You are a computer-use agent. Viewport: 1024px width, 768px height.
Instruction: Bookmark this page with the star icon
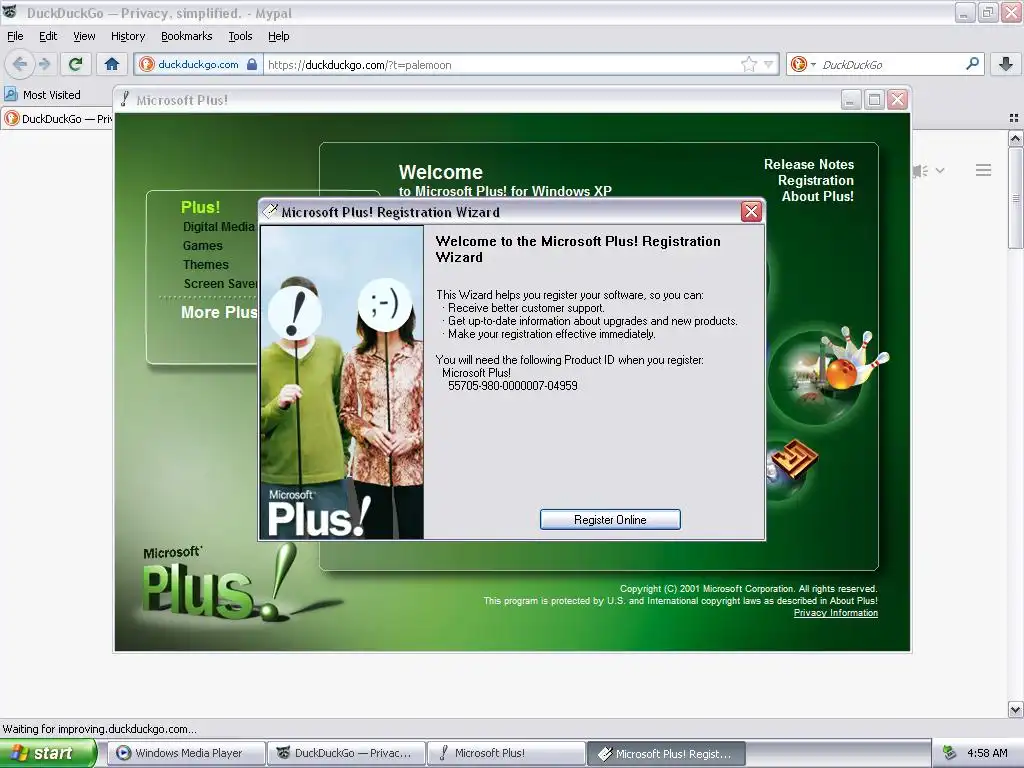(748, 64)
